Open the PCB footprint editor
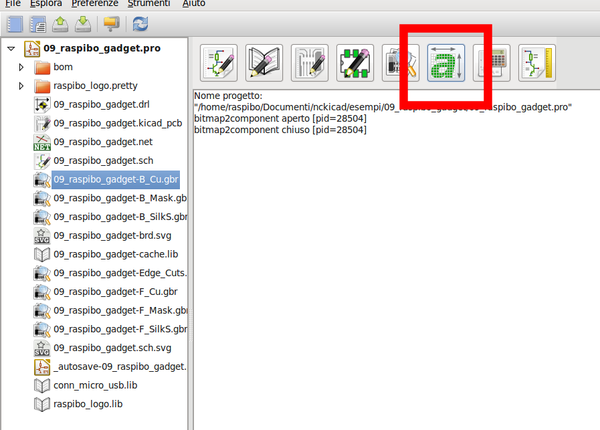The height and width of the screenshot is (430, 600). pyautogui.click(x=355, y=63)
